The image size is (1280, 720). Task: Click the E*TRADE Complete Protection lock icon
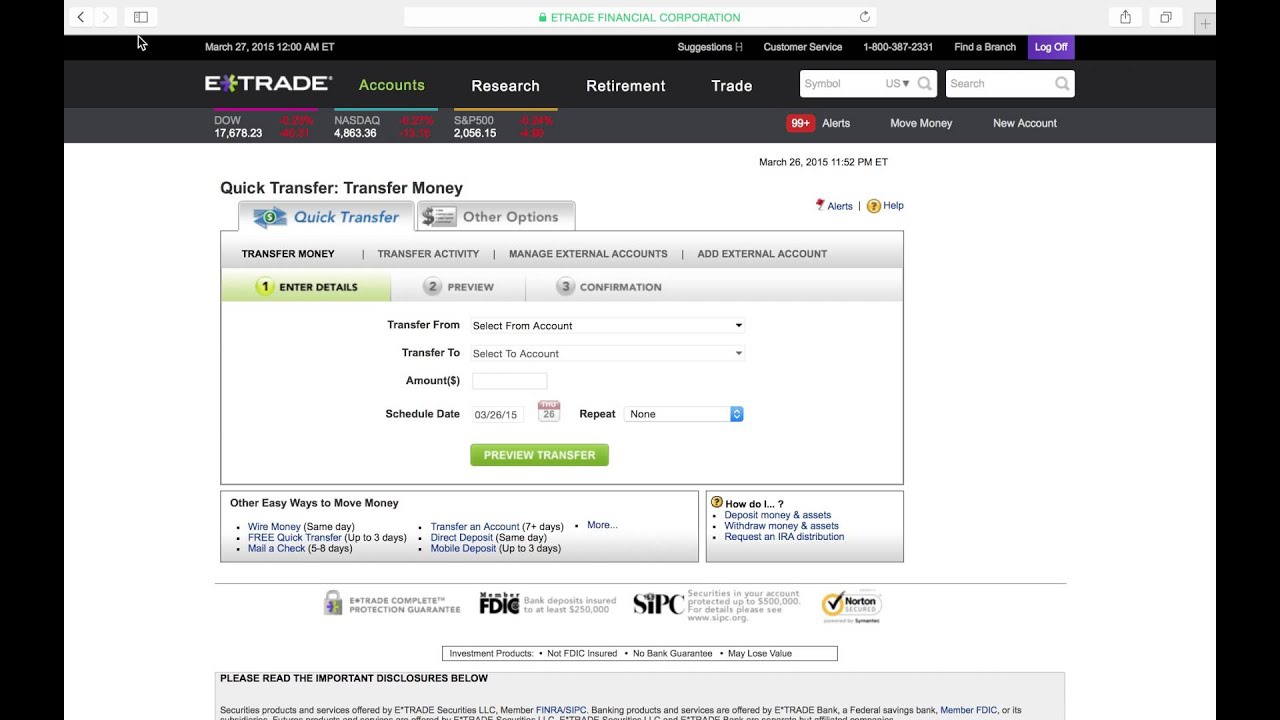(x=333, y=602)
